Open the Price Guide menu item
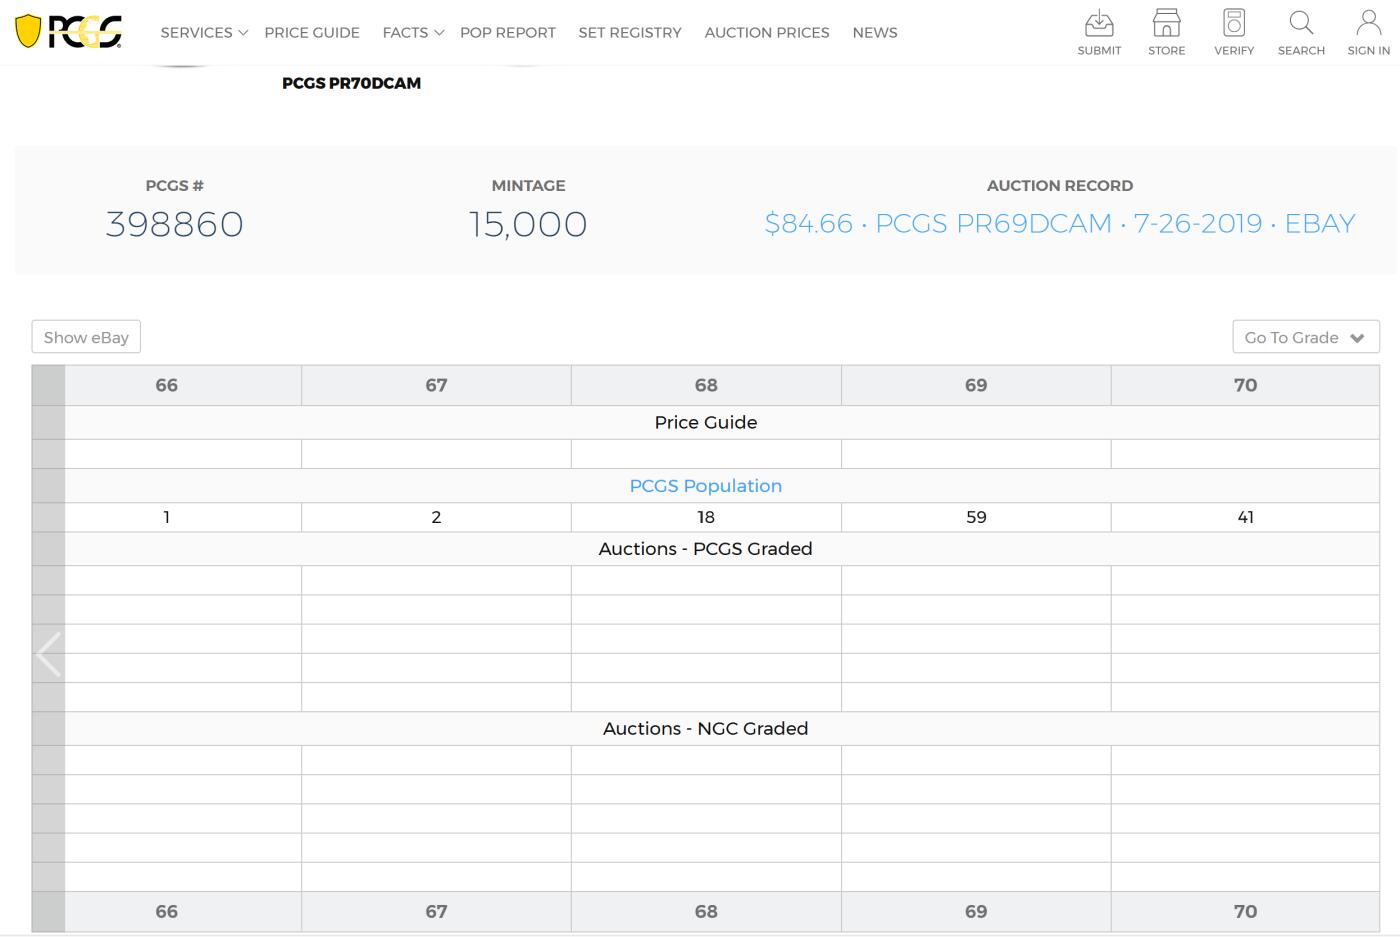The height and width of the screenshot is (937, 1400). [x=312, y=33]
